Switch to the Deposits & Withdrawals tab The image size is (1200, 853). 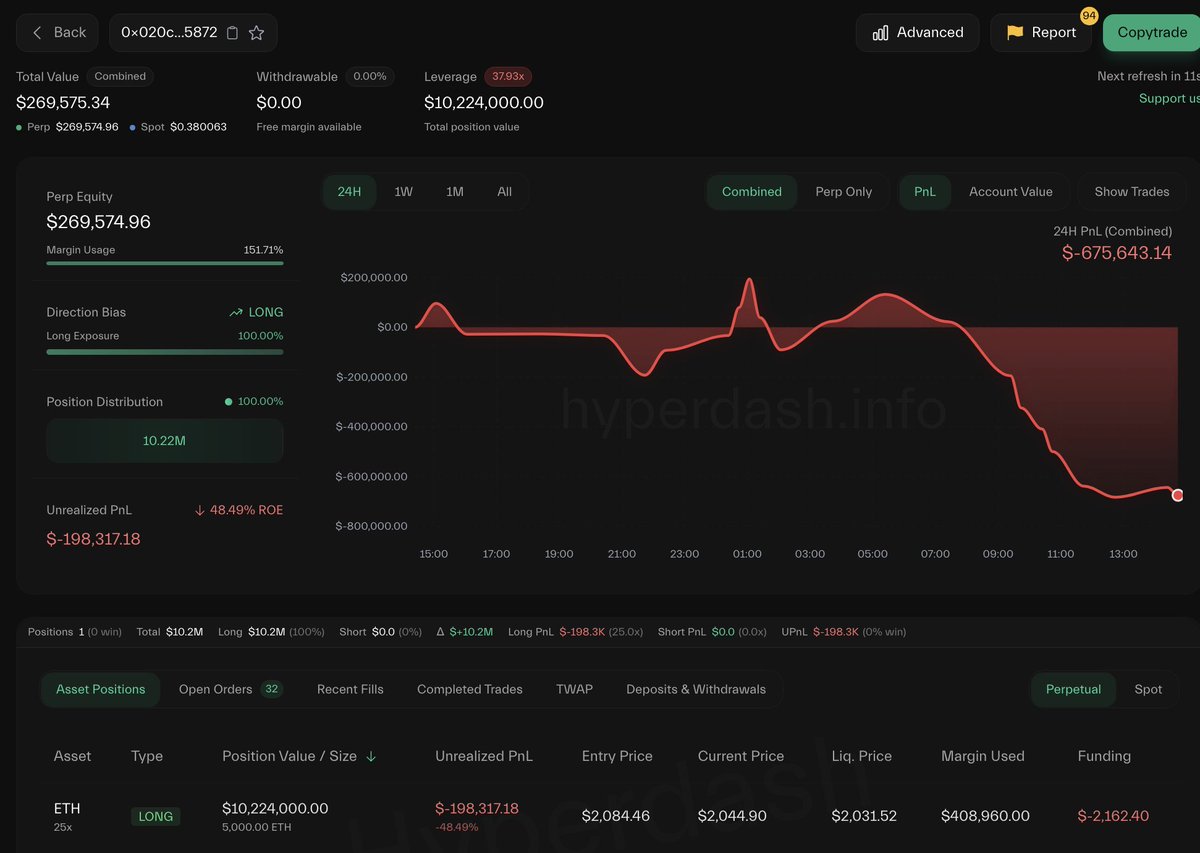(696, 689)
